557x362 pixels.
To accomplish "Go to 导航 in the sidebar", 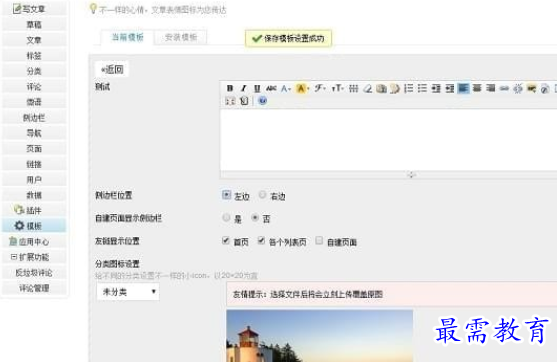I will tap(34, 133).
